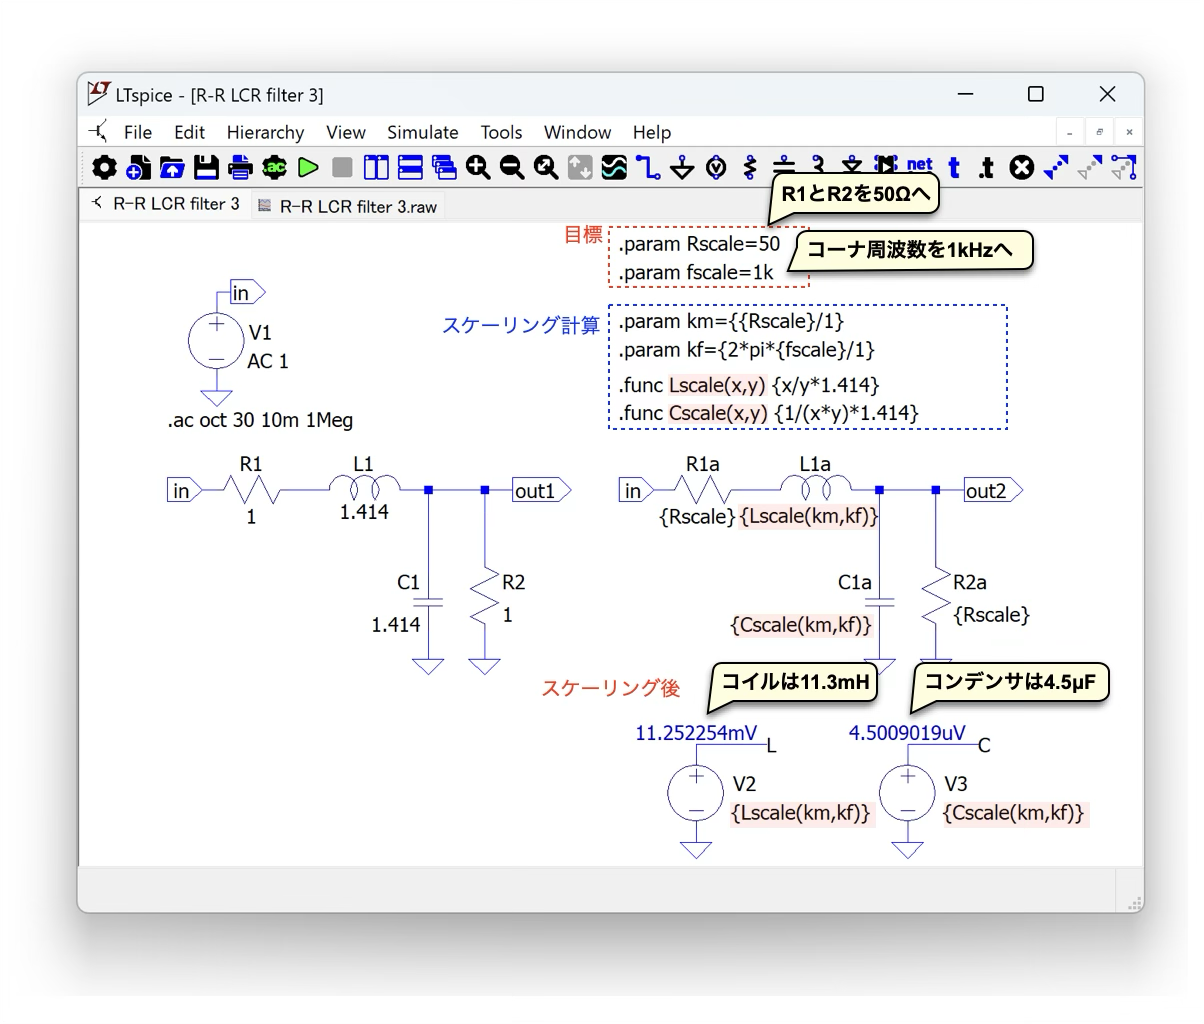Click voltage source V1 symbol
This screenshot has width=1204, height=1024.
pyautogui.click(x=216, y=341)
